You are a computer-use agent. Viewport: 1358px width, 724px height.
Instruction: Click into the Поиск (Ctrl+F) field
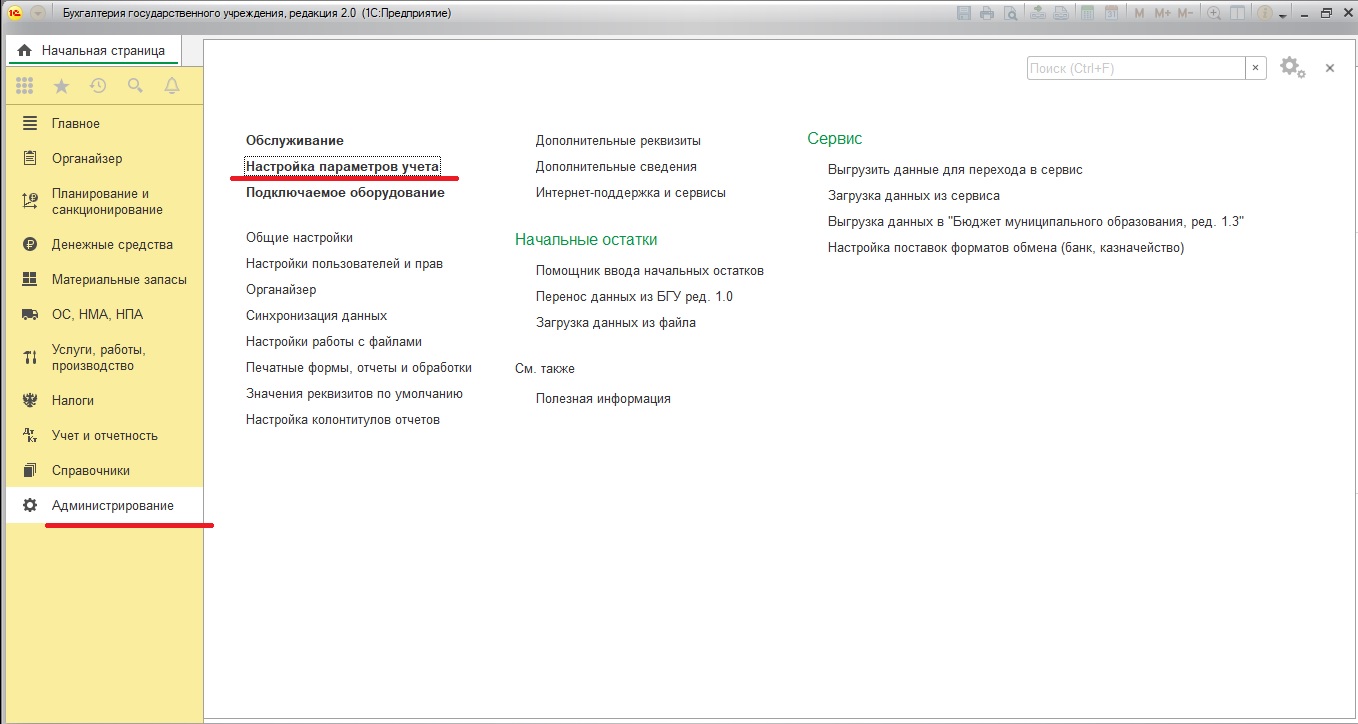tap(1134, 68)
